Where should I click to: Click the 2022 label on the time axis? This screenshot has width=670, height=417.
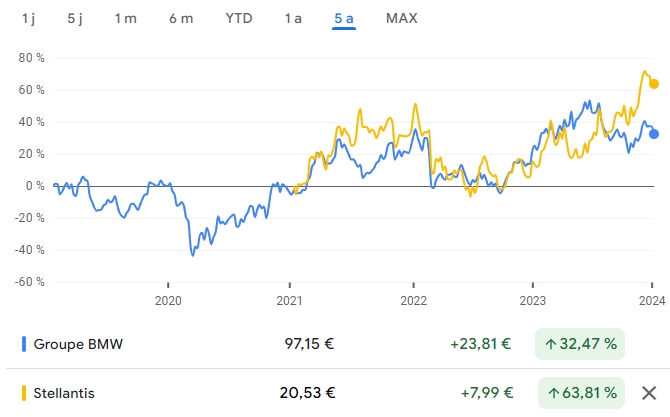(413, 299)
